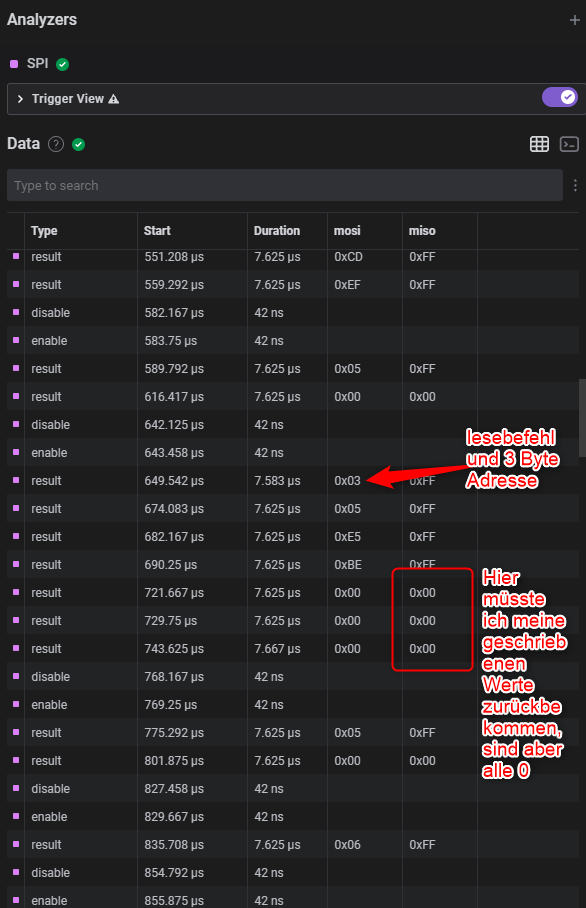This screenshot has height=908, width=586.
Task: Select the result row starting at 551.208 µs
Action: tap(293, 257)
